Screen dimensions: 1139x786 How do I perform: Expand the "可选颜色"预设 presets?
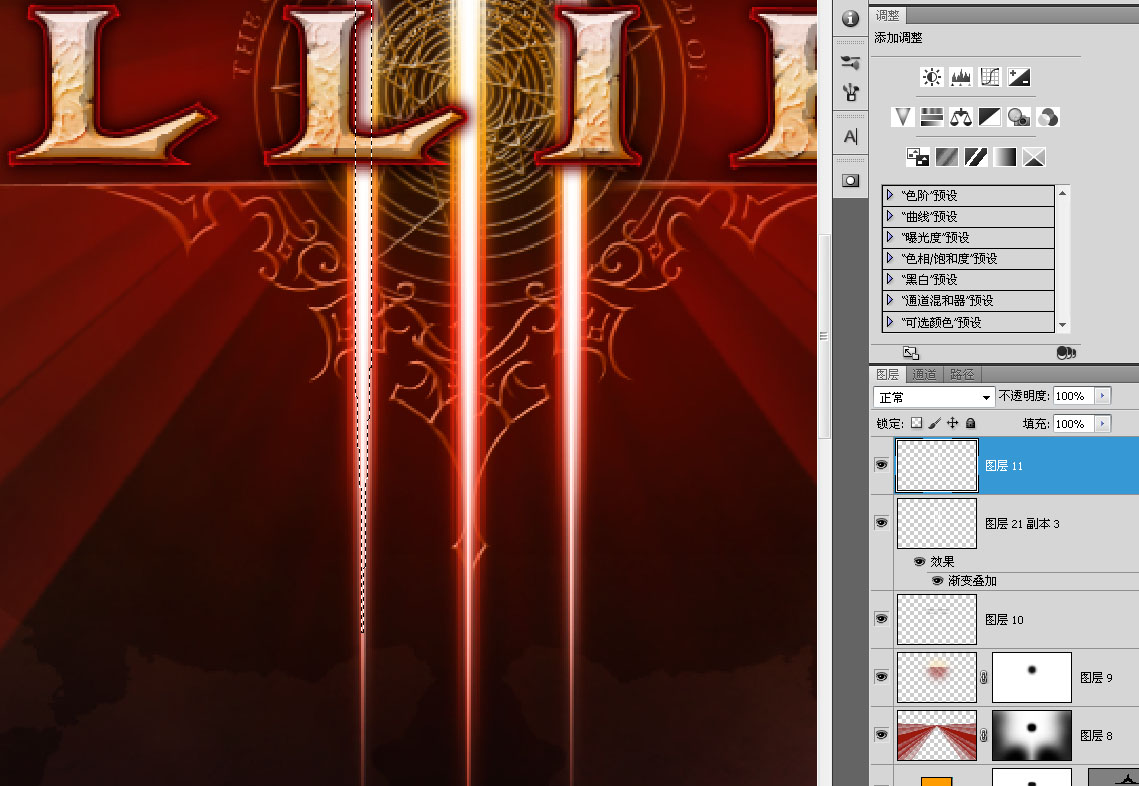point(890,321)
